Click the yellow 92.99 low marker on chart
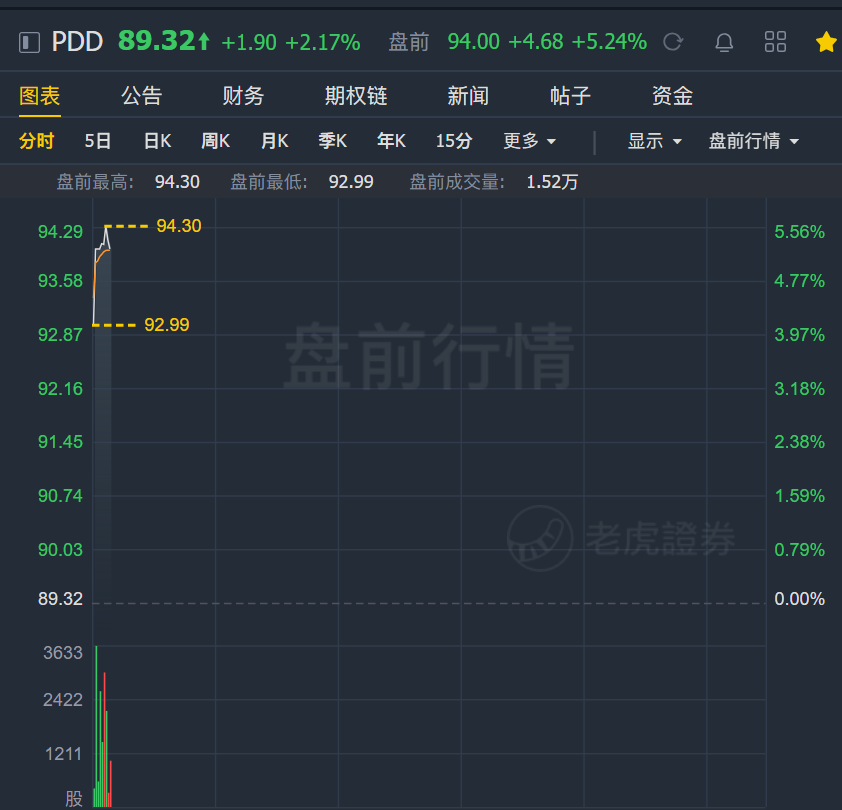This screenshot has width=842, height=810. point(167,325)
